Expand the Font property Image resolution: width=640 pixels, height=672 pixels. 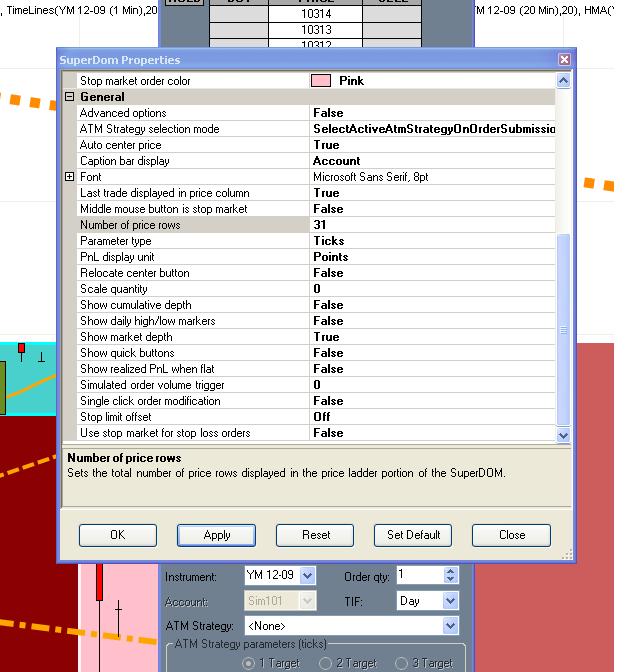click(69, 177)
